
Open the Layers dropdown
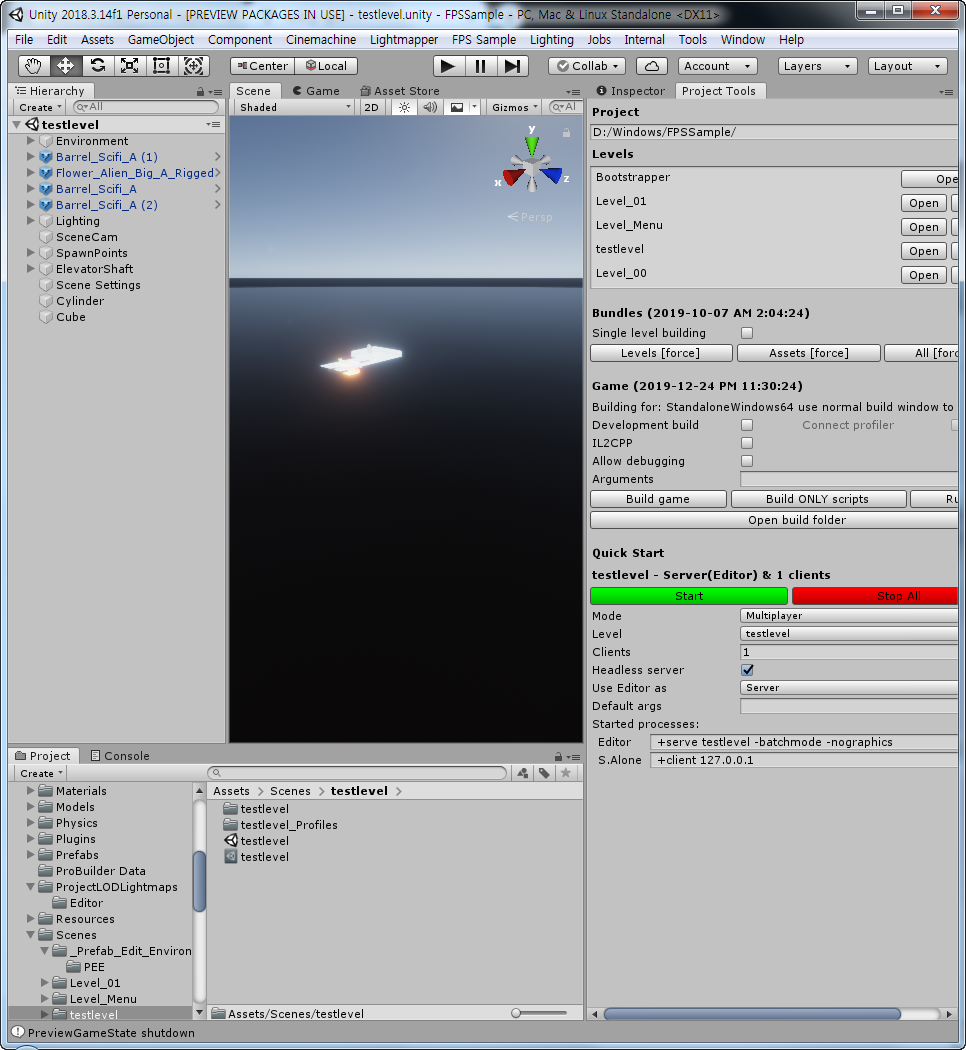point(817,66)
